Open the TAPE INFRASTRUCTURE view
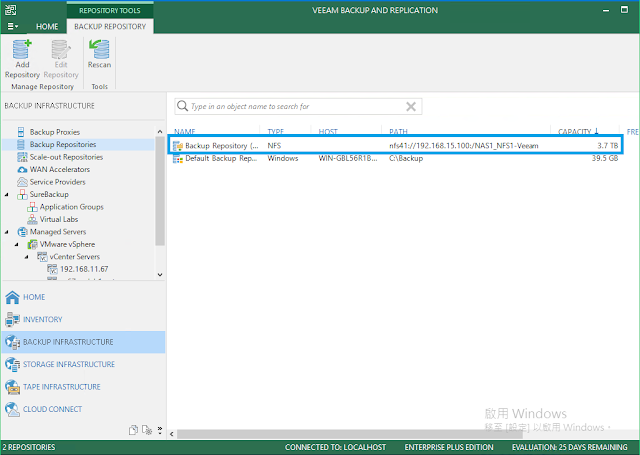Image resolution: width=640 pixels, height=455 pixels. [83, 387]
